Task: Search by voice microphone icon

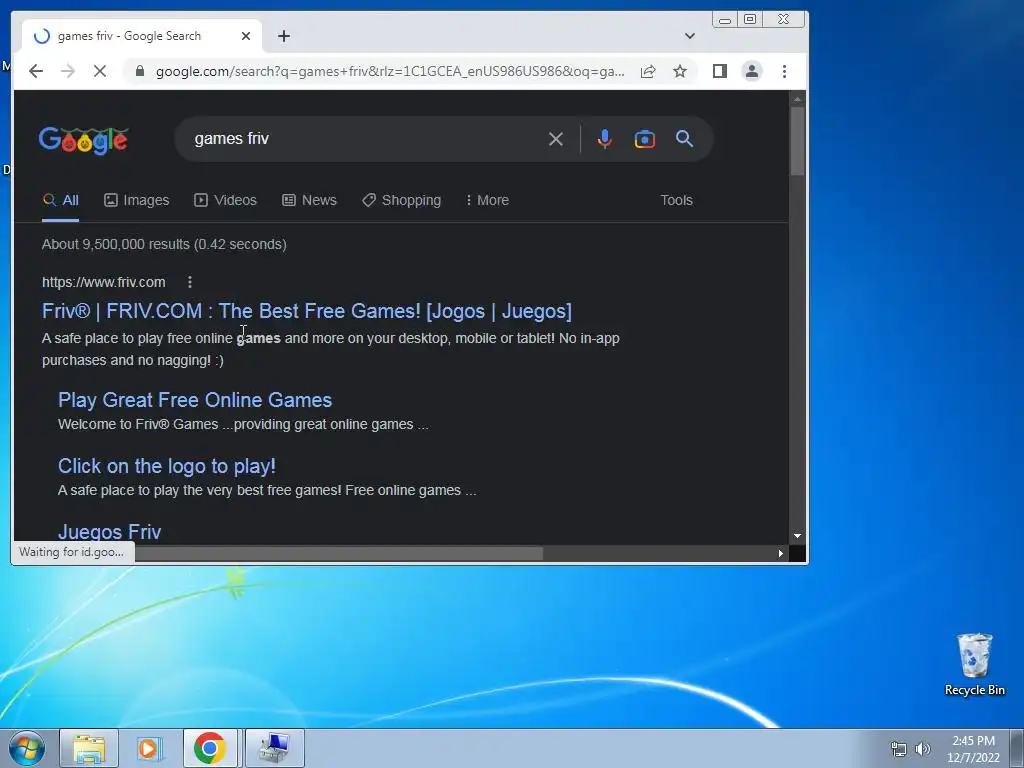Action: (605, 138)
